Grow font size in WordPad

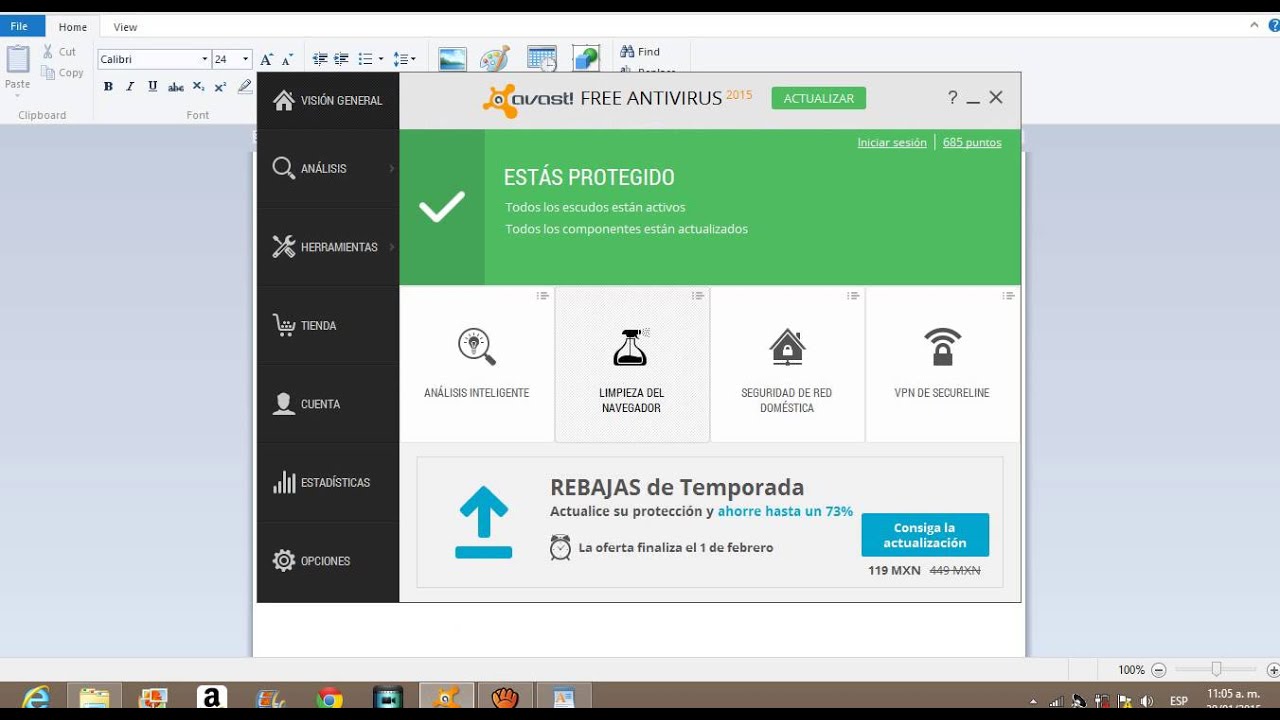click(266, 59)
